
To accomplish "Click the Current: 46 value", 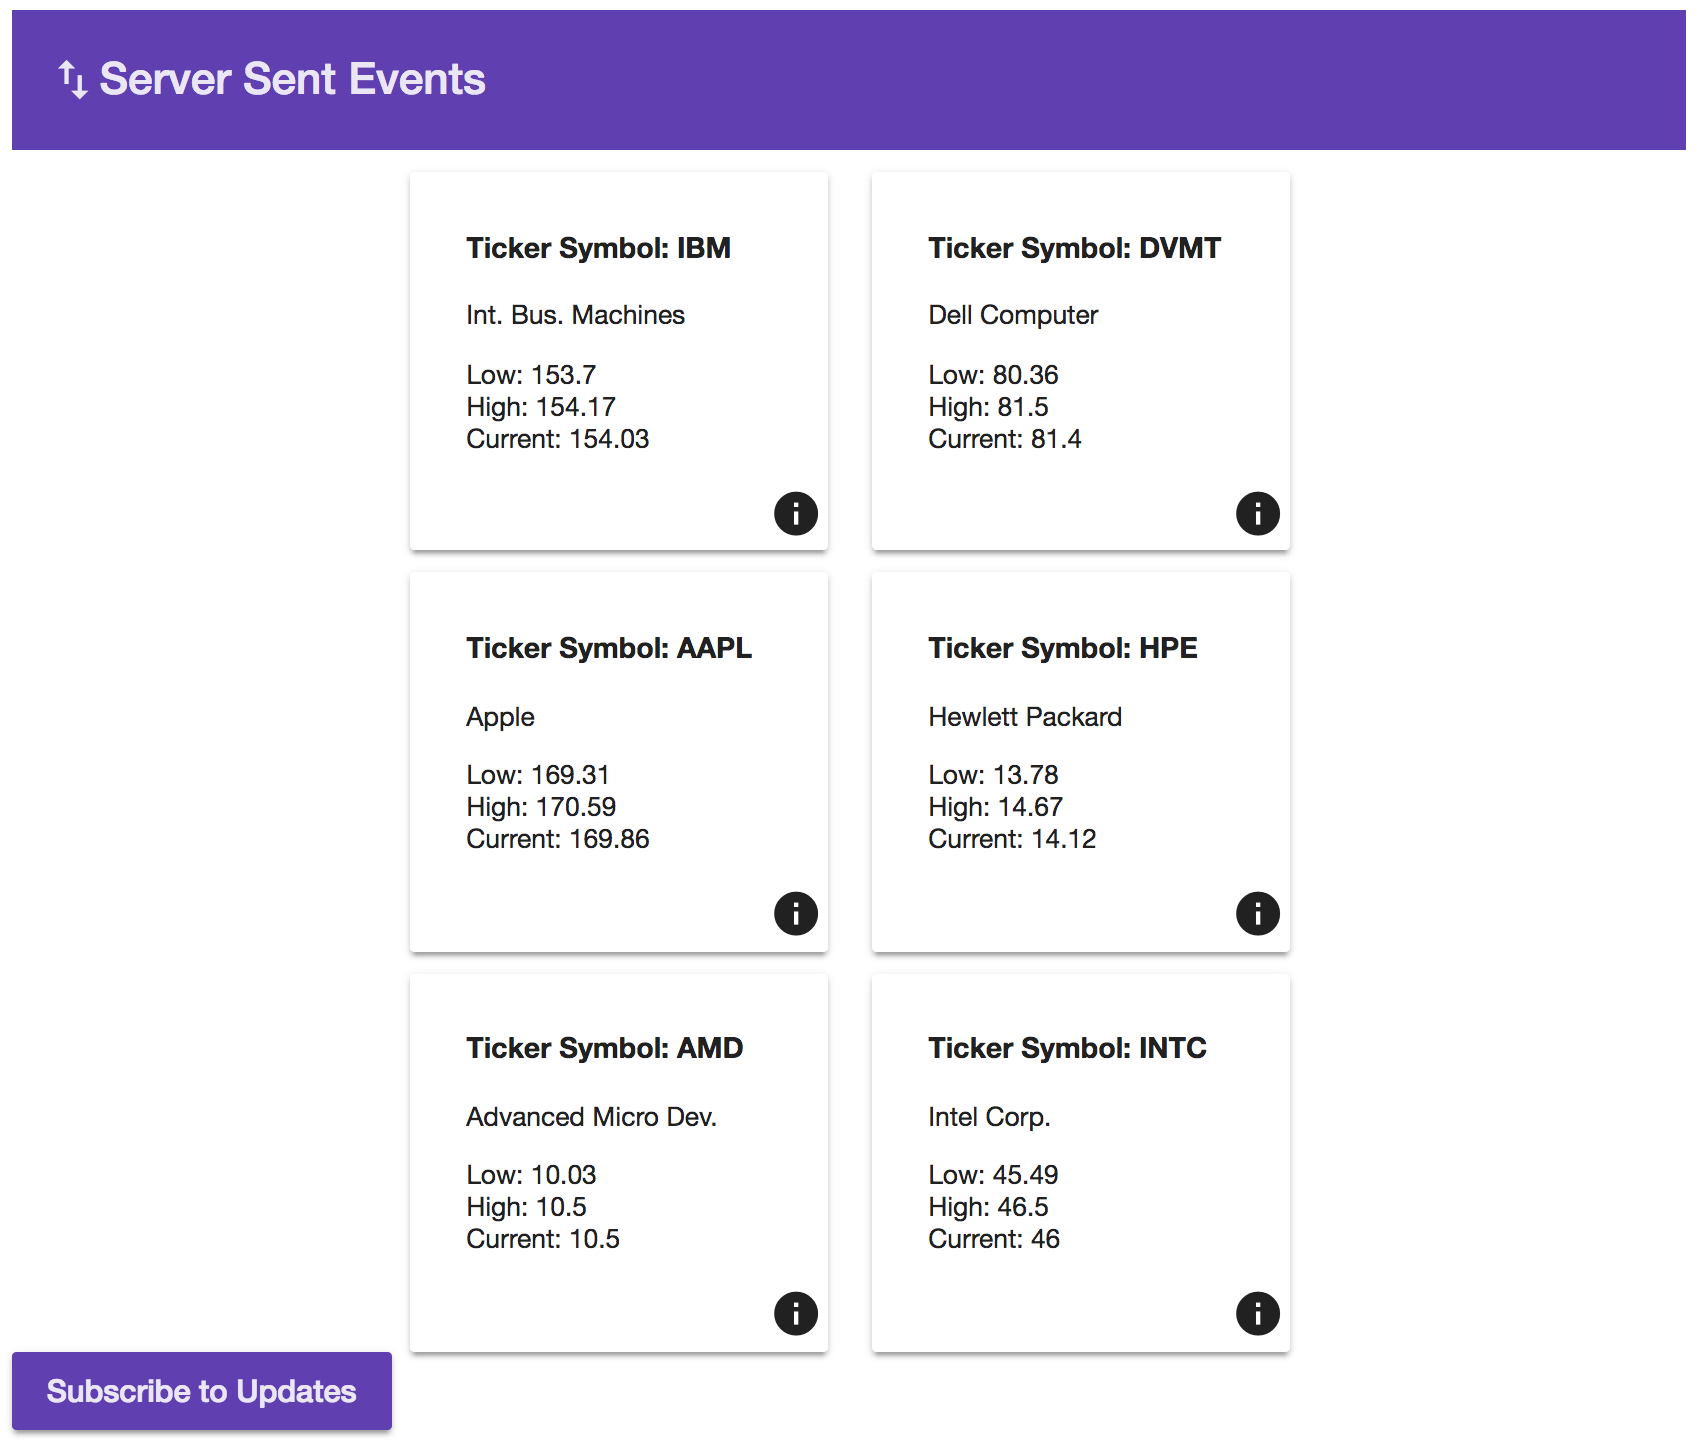I will (994, 1239).
